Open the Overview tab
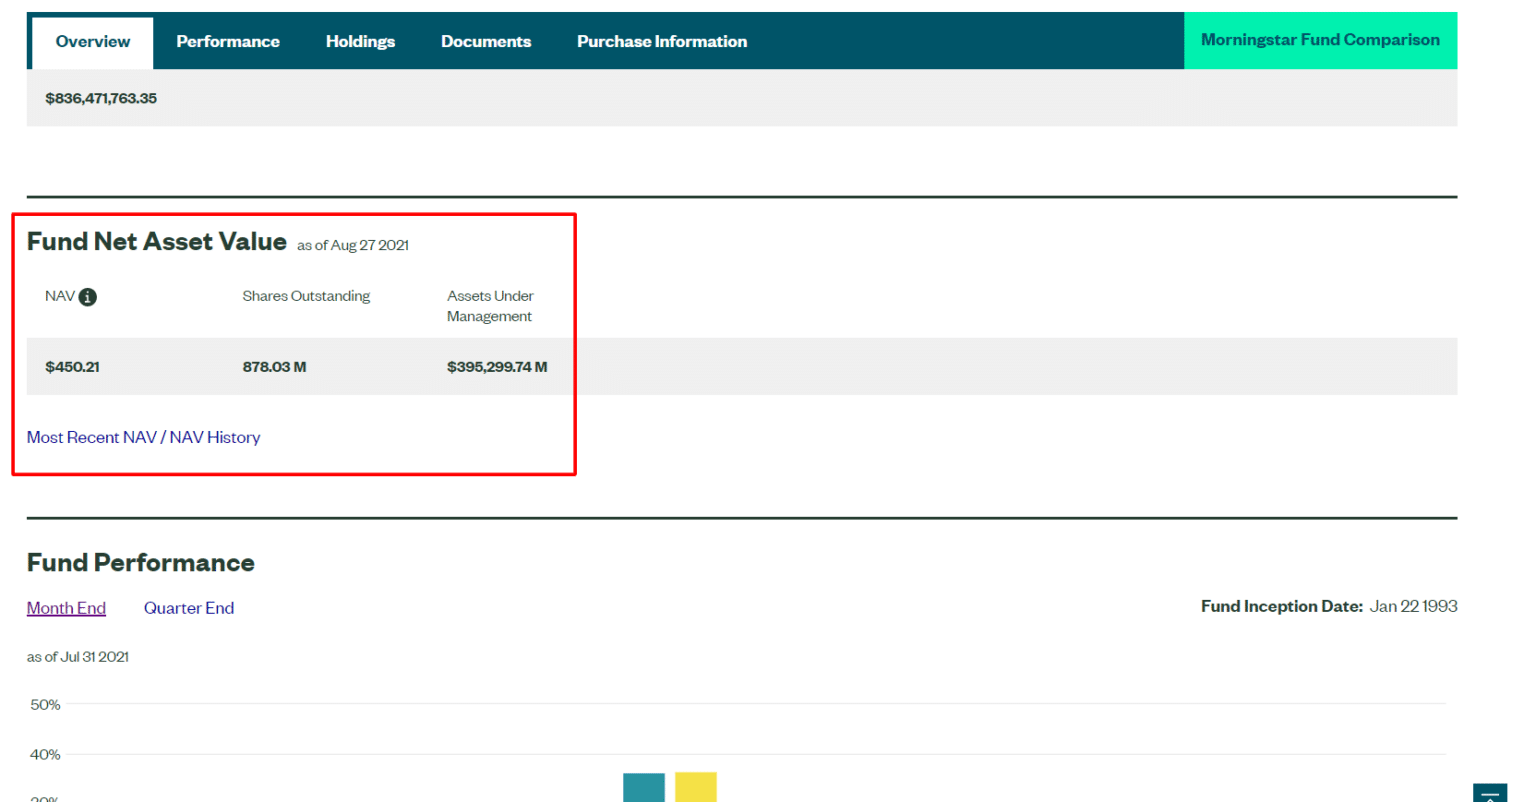The height and width of the screenshot is (802, 1536). click(92, 42)
